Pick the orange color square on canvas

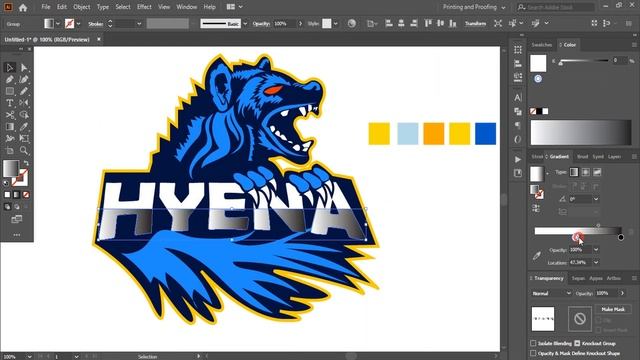click(433, 133)
